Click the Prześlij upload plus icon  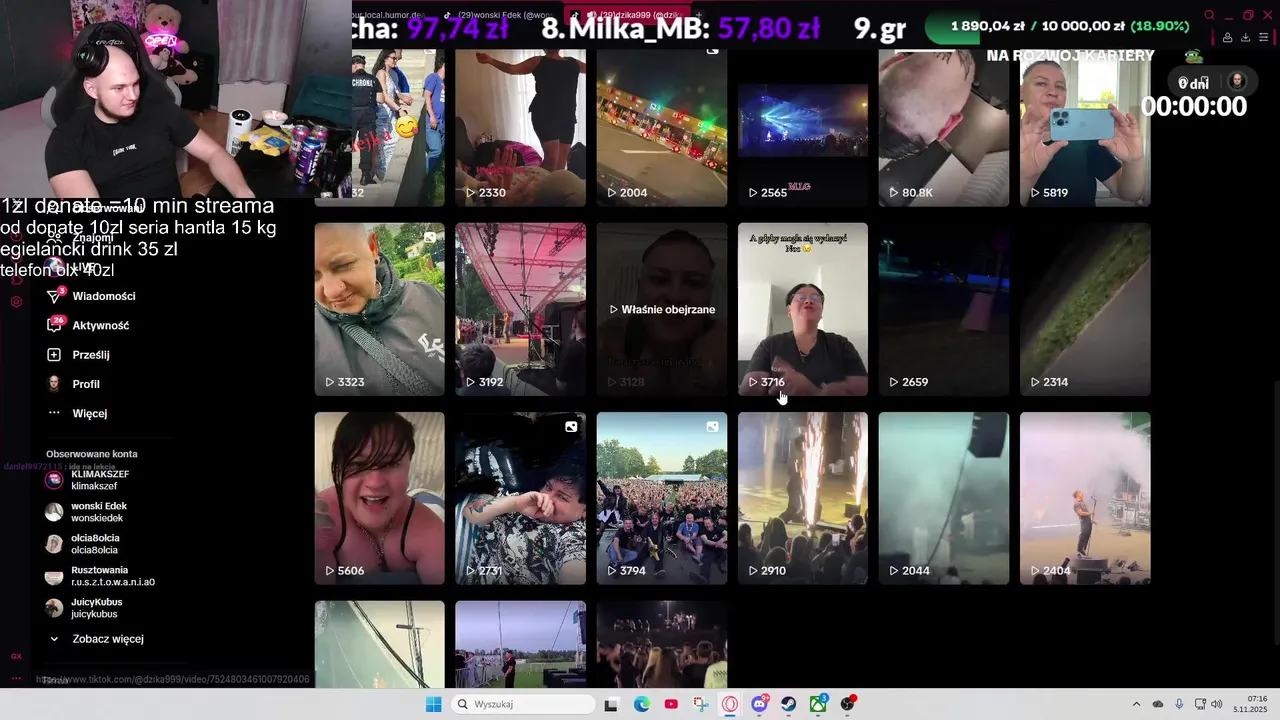pos(54,355)
